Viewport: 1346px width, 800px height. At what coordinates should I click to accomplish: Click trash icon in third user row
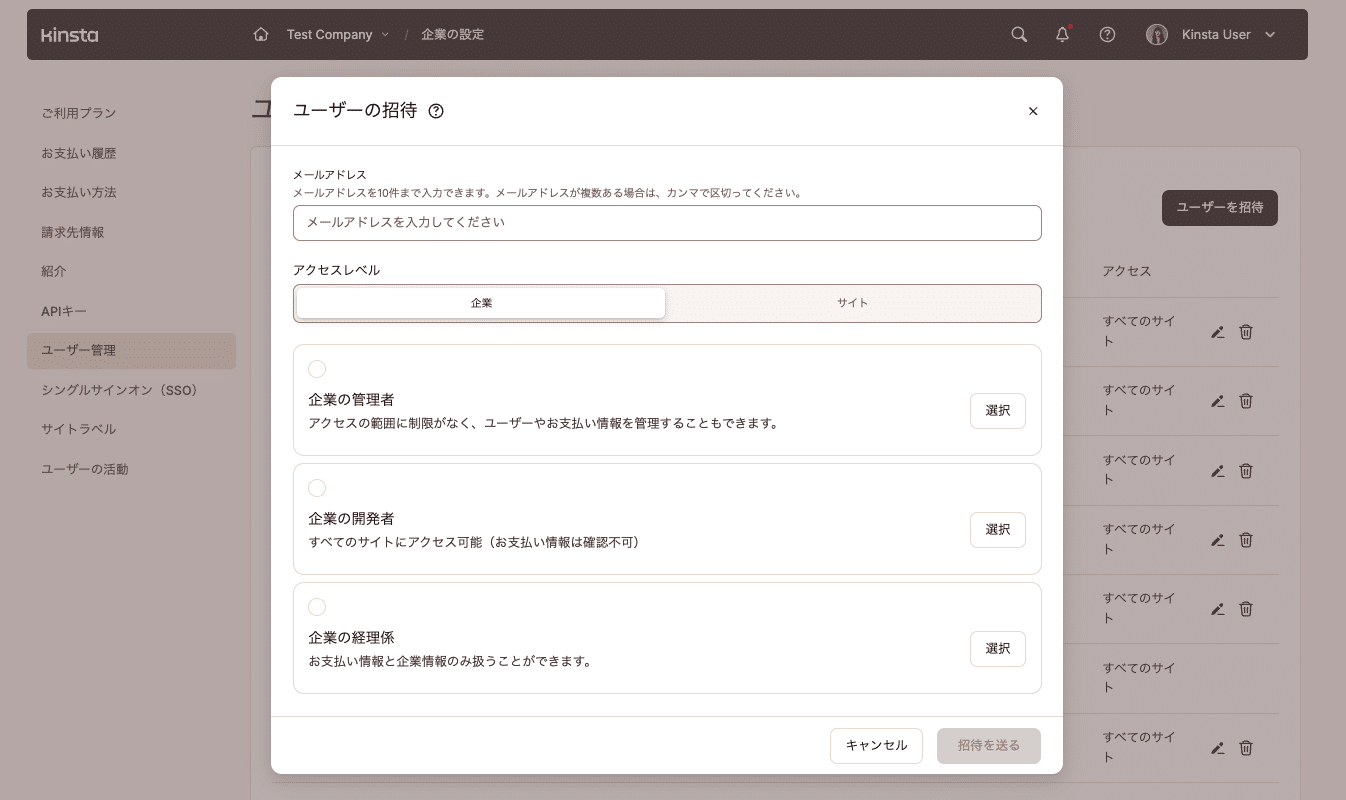(x=1246, y=470)
